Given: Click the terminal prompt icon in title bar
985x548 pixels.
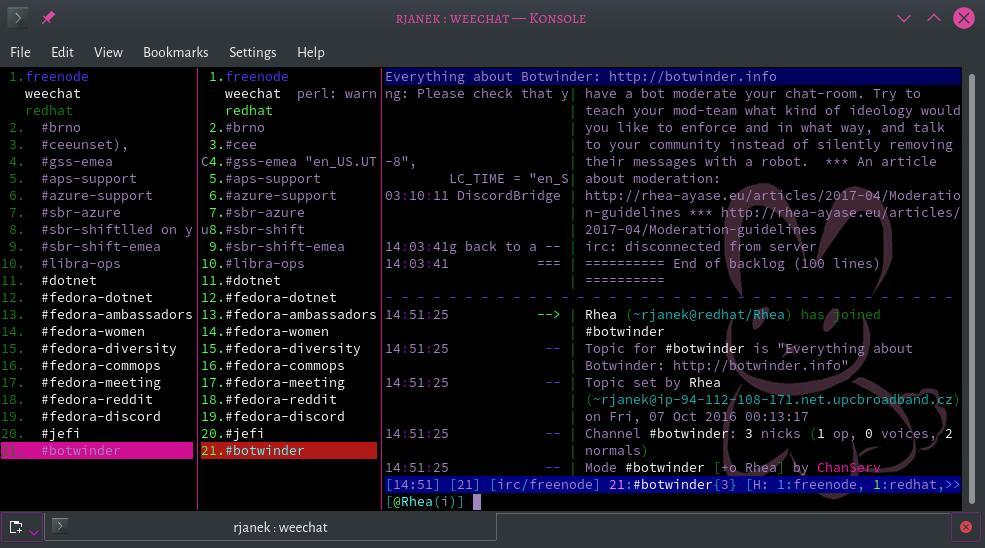Looking at the screenshot, I should pyautogui.click(x=18, y=18).
